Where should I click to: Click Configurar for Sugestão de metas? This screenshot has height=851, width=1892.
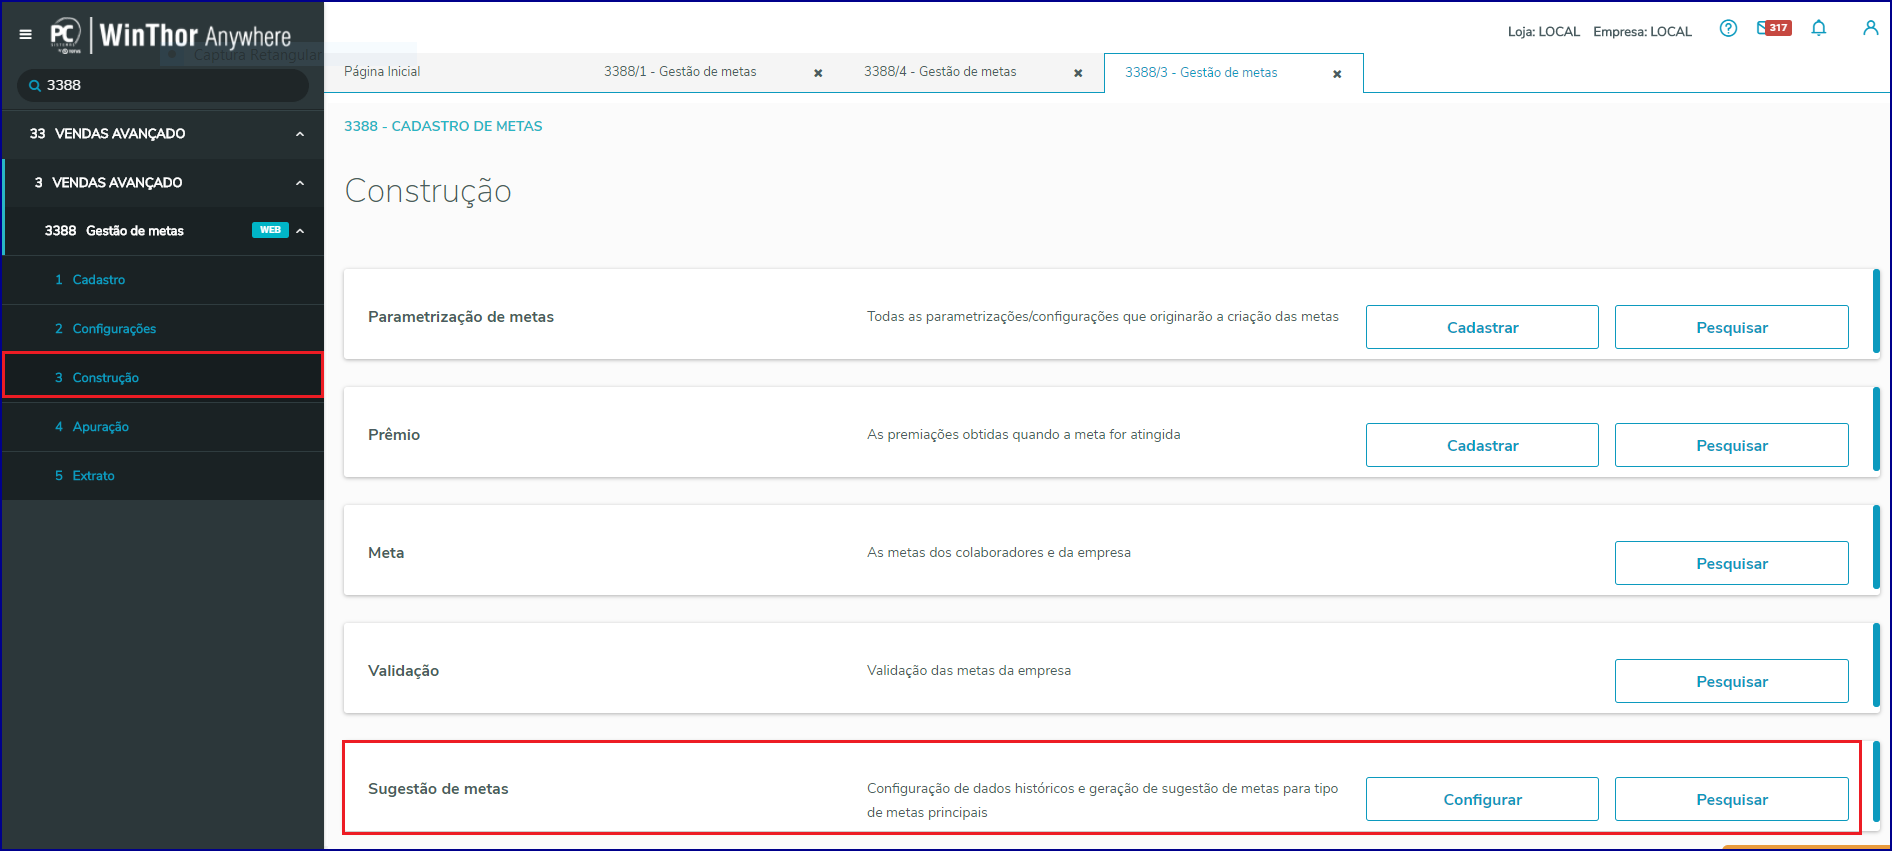point(1482,799)
